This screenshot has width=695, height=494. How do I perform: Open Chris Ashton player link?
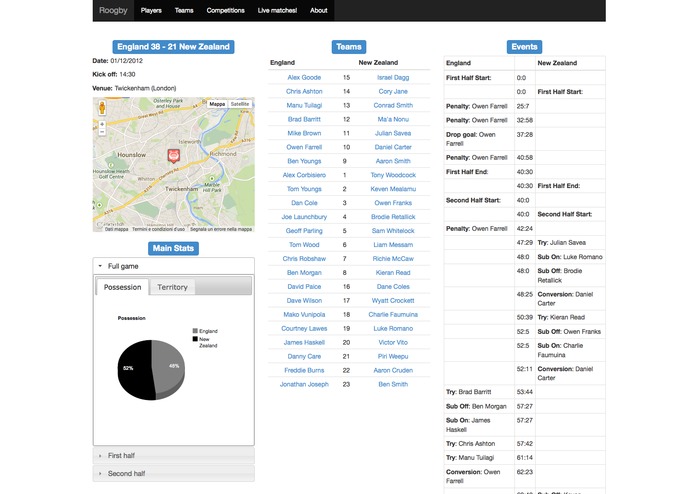pyautogui.click(x=304, y=91)
